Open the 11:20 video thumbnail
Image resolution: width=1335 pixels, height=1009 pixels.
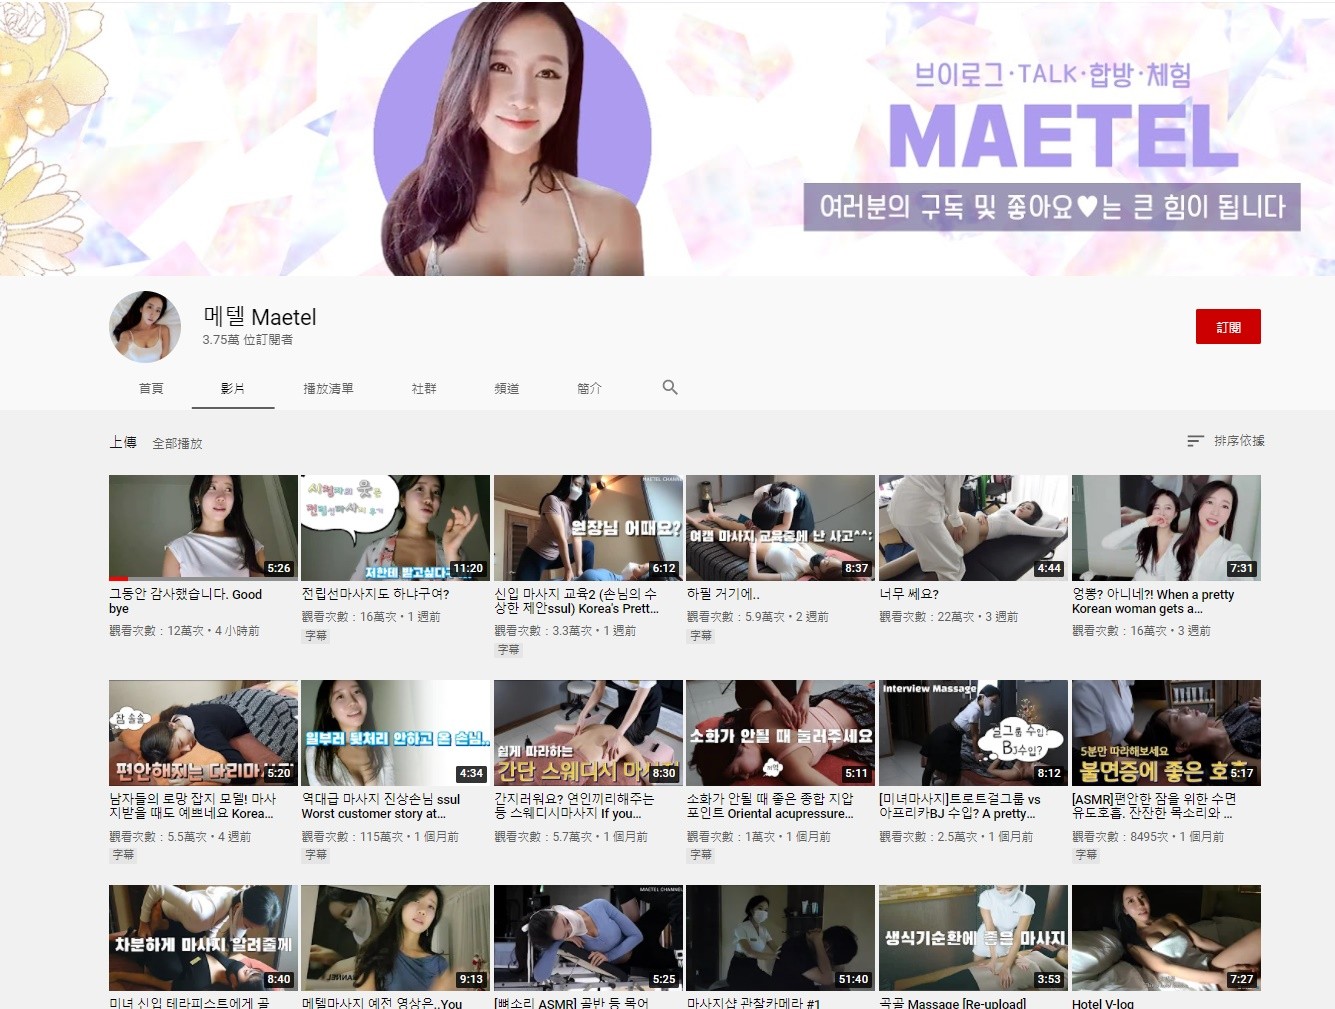[396, 528]
